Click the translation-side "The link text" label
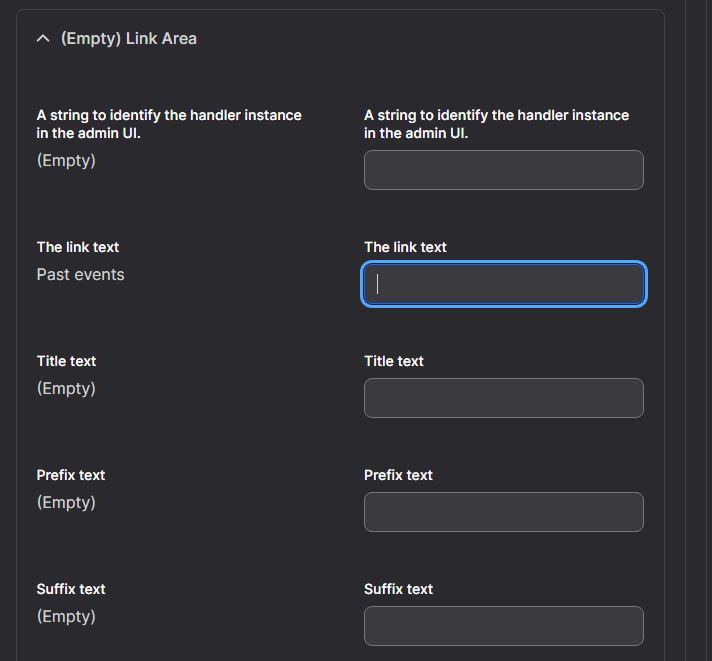 coord(405,247)
